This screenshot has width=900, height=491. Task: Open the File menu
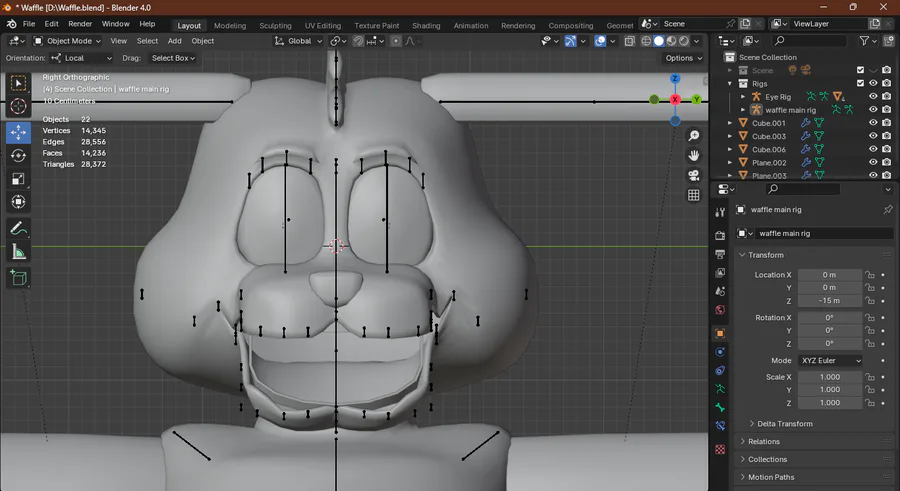[x=29, y=24]
